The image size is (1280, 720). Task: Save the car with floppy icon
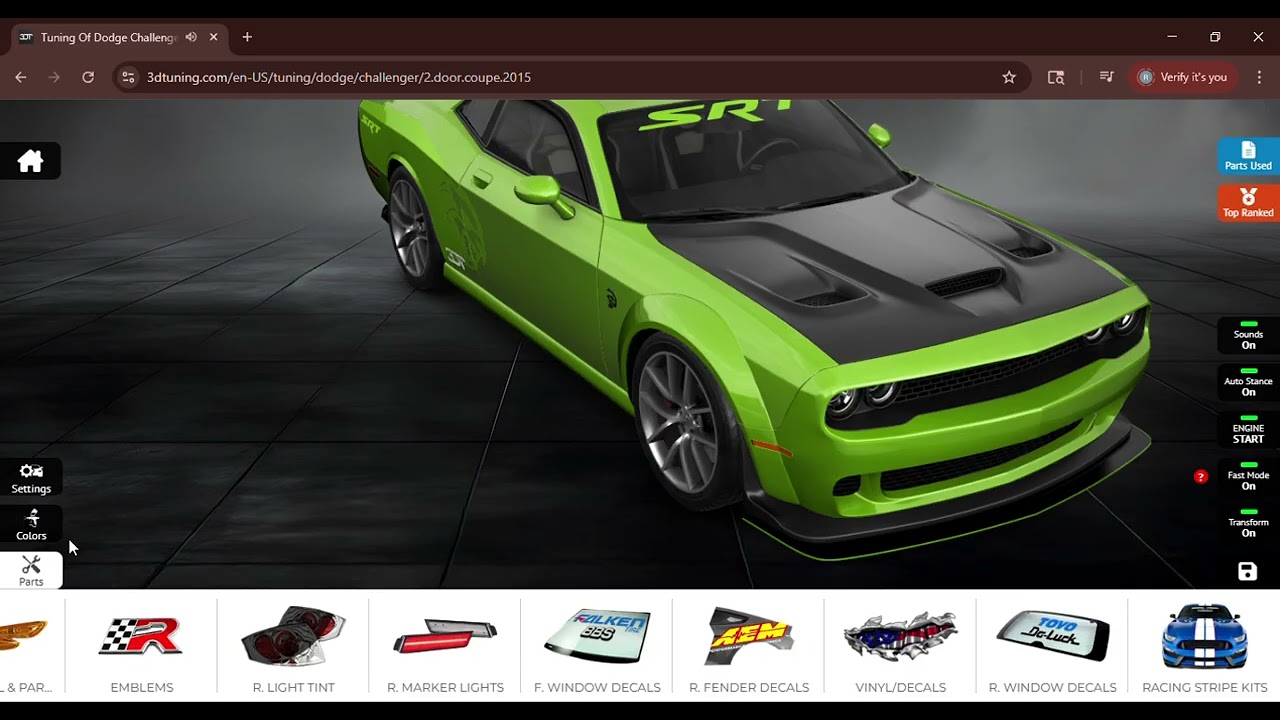point(1247,571)
